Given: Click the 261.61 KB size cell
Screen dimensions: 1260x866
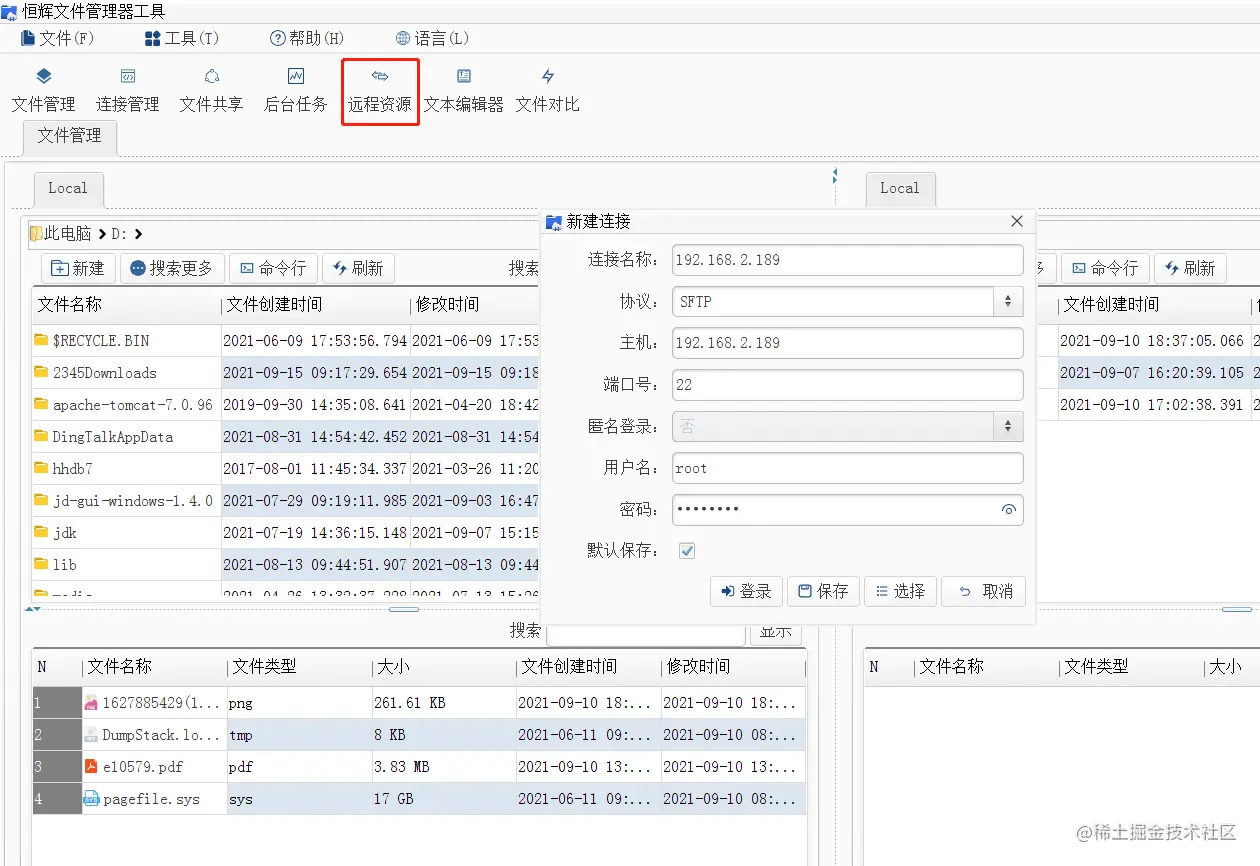Looking at the screenshot, I should tap(444, 703).
